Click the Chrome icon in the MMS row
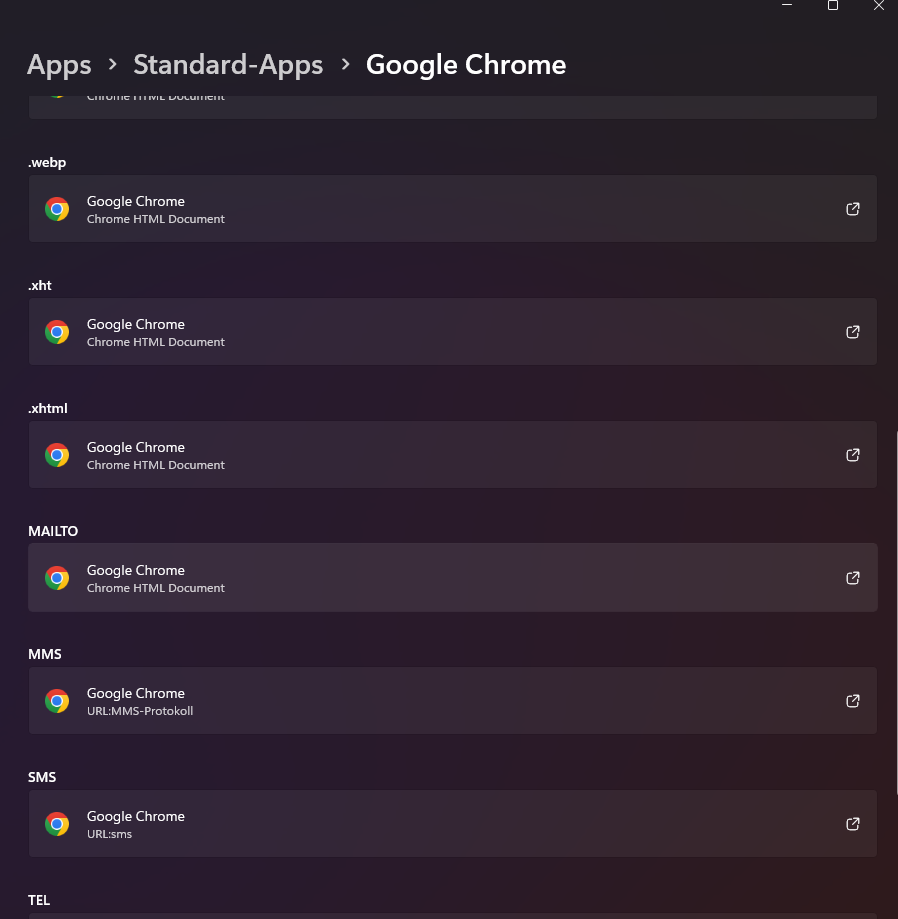Image resolution: width=898 pixels, height=919 pixels. (x=57, y=701)
